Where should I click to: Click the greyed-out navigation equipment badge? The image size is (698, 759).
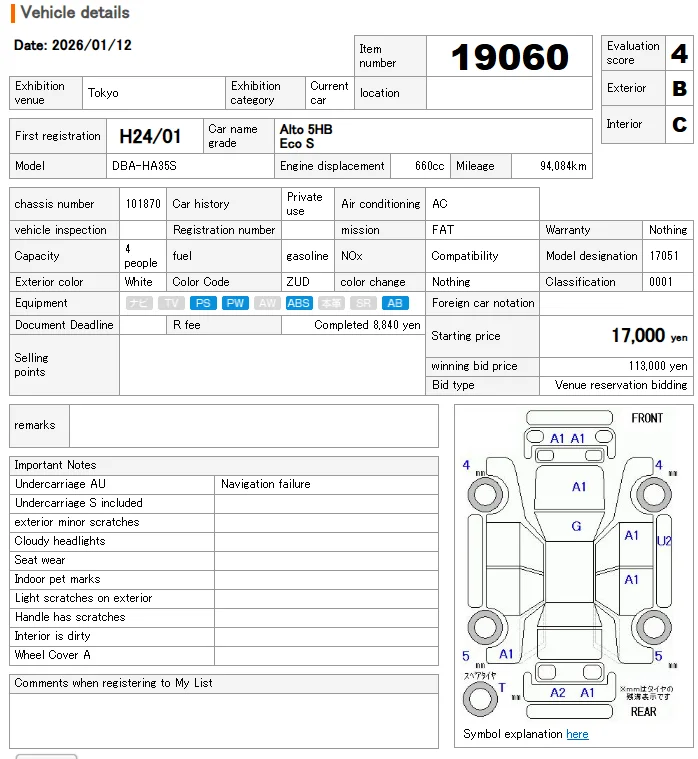click(x=139, y=303)
